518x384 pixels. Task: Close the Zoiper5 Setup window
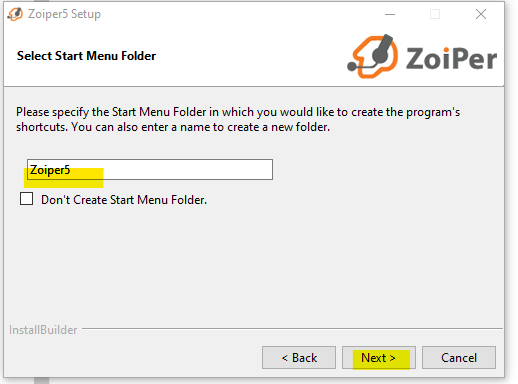click(481, 14)
